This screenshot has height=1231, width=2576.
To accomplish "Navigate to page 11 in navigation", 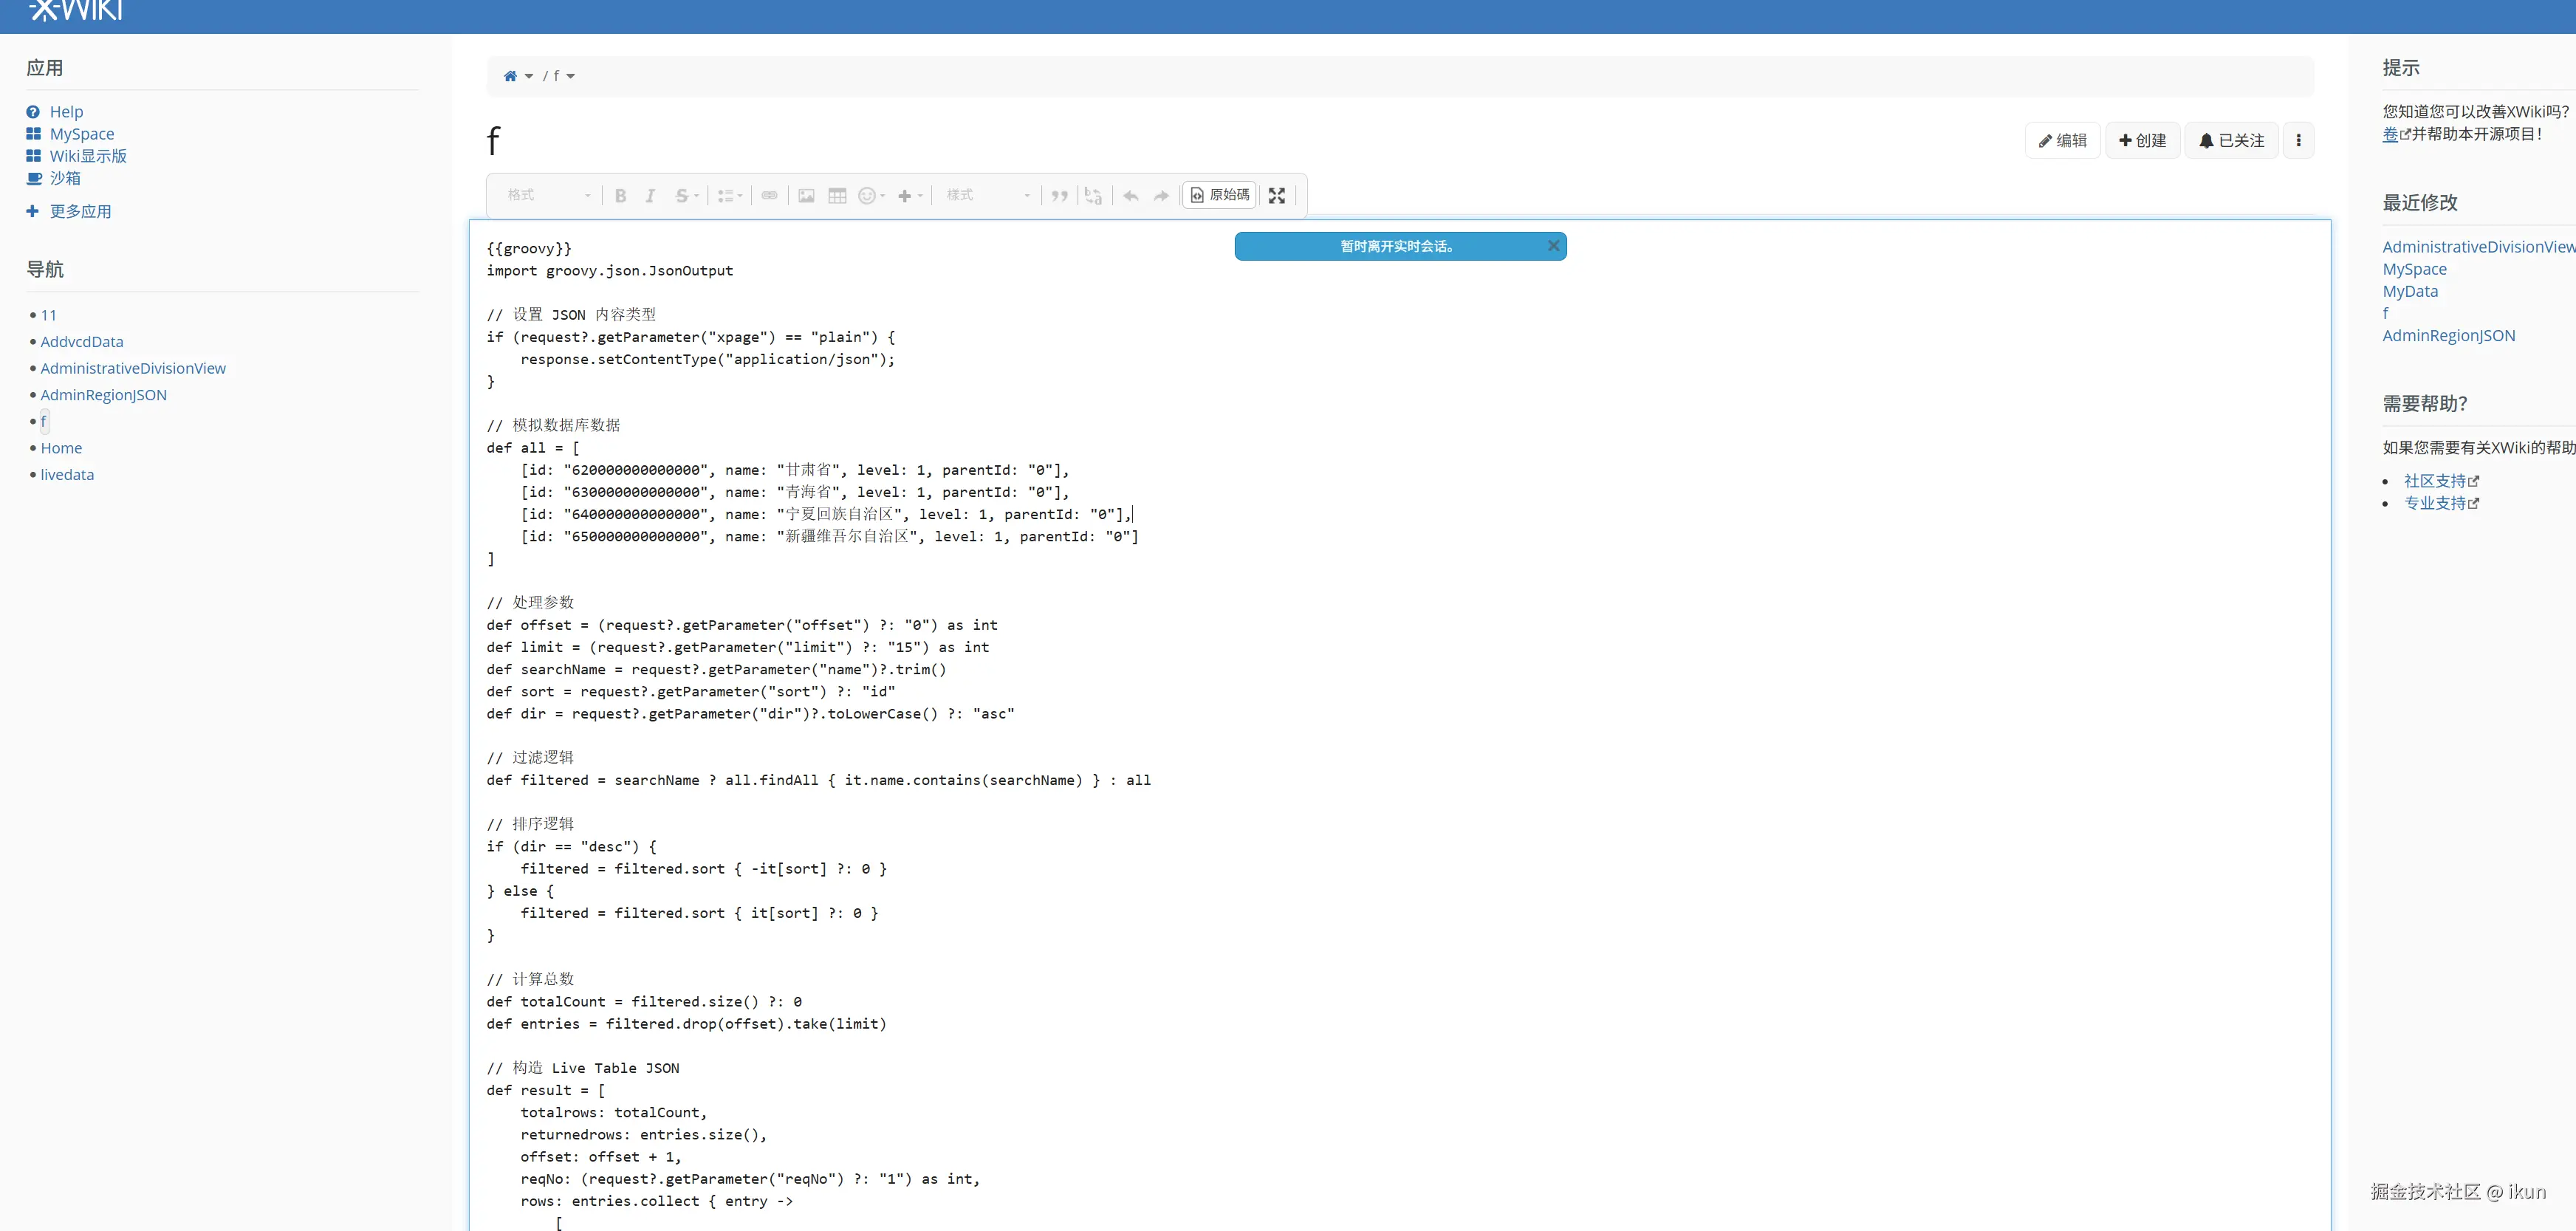I will (x=48, y=315).
